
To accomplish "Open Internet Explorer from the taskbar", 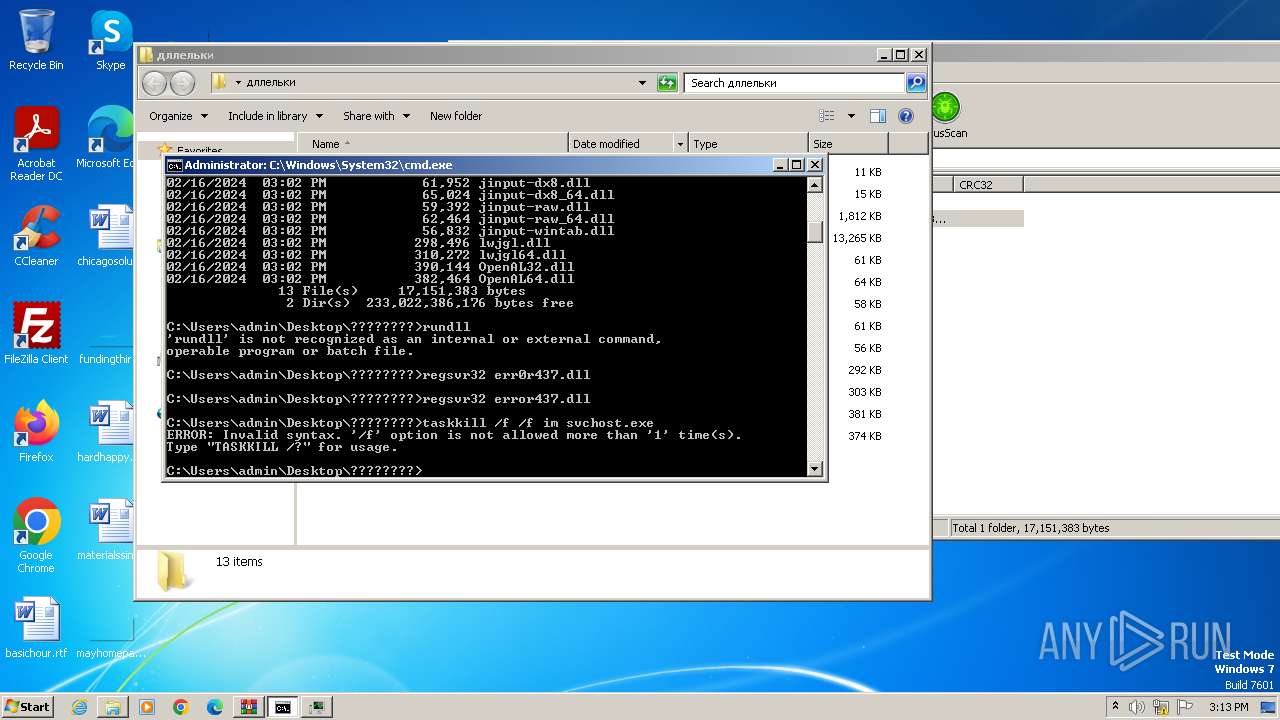I will click(x=80, y=707).
